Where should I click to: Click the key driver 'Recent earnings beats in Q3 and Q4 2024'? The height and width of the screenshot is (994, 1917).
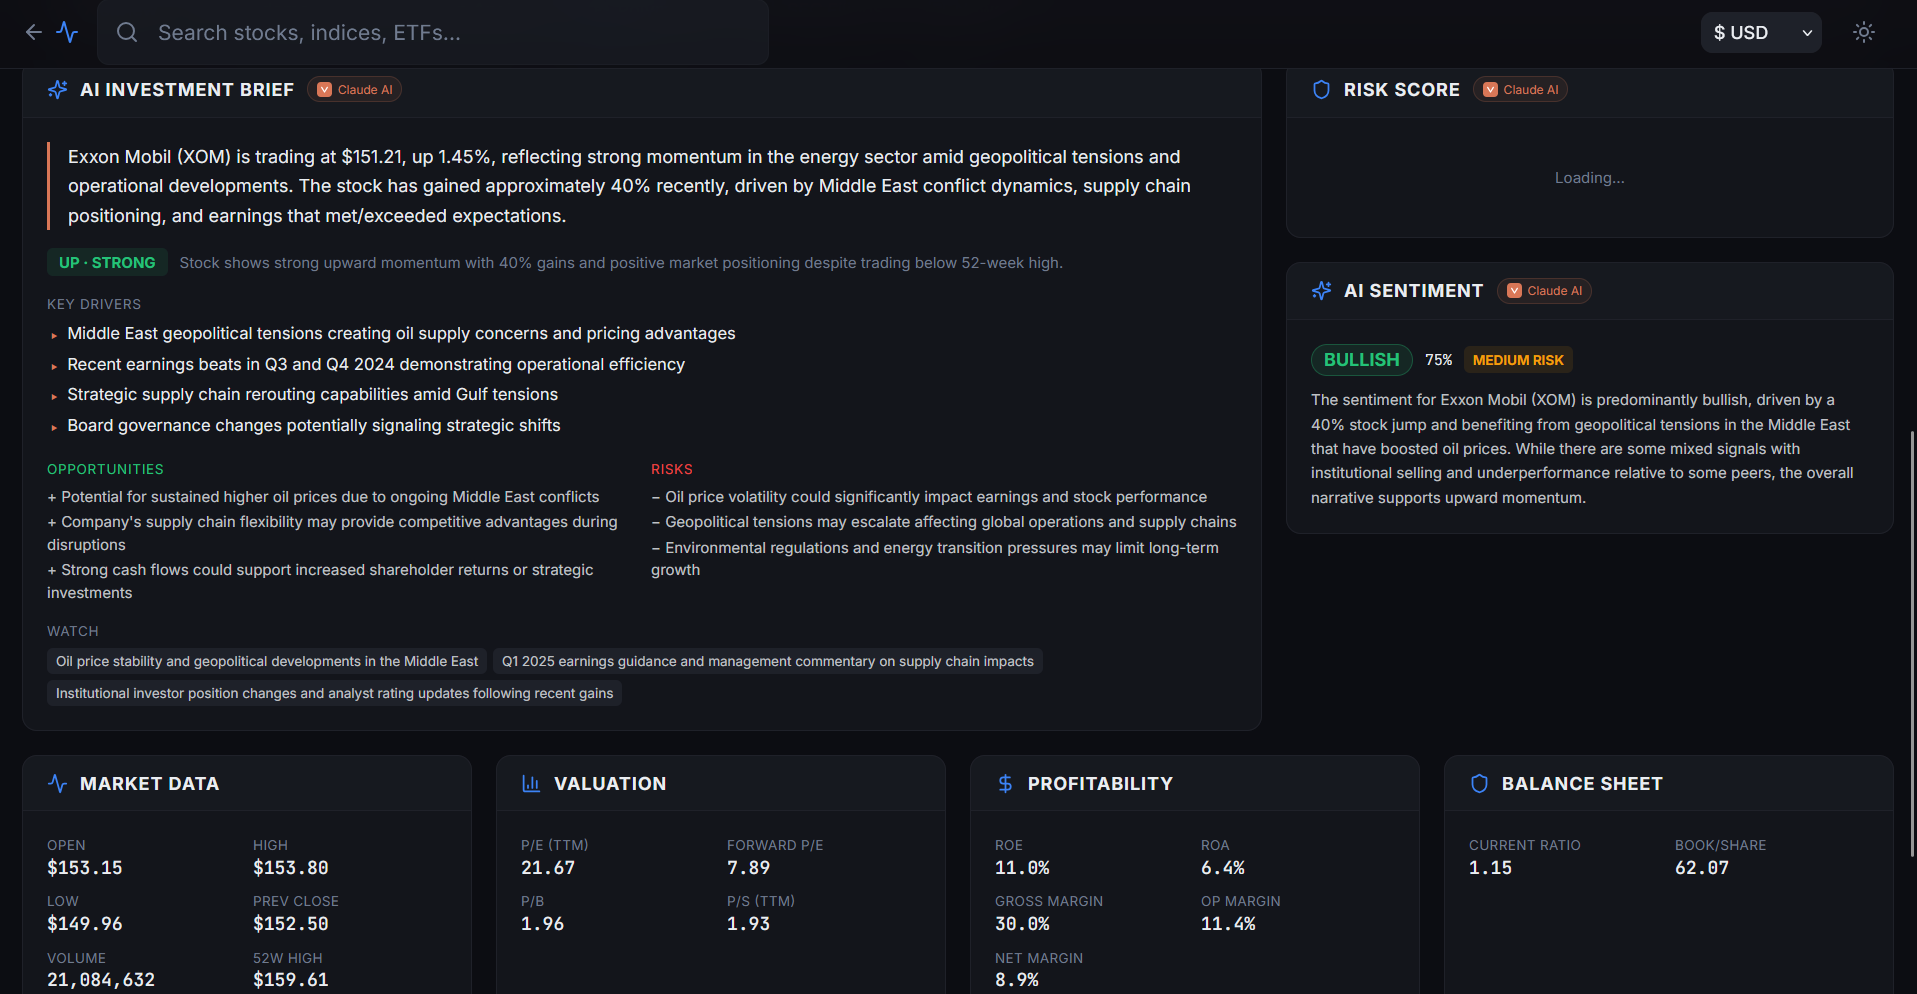click(x=376, y=365)
